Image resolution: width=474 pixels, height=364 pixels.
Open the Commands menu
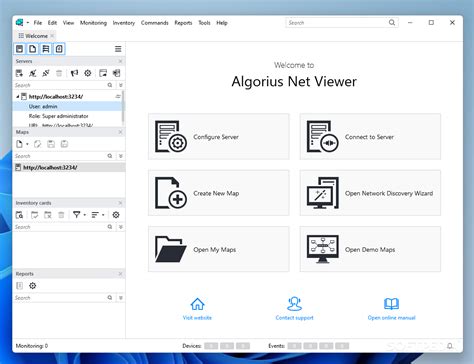click(155, 23)
